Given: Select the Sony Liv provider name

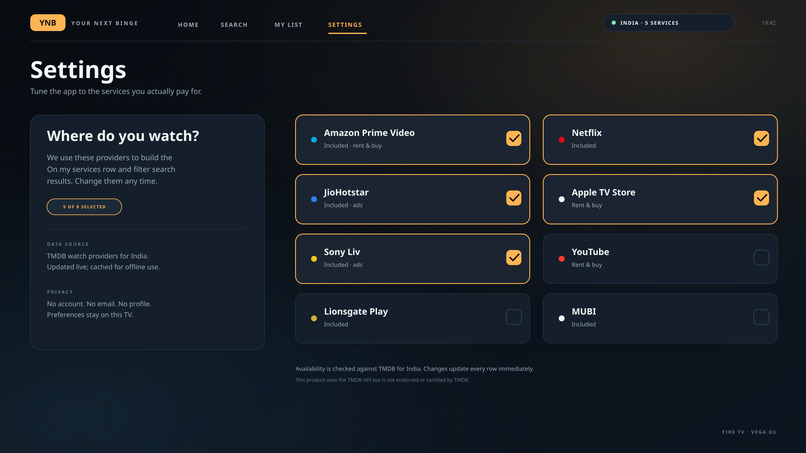Looking at the screenshot, I should (x=342, y=252).
